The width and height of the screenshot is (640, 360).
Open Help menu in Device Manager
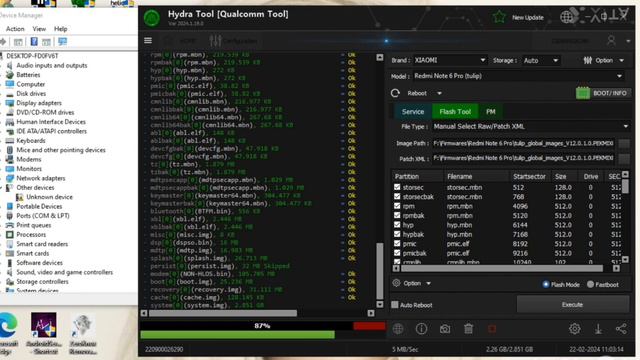[60, 29]
